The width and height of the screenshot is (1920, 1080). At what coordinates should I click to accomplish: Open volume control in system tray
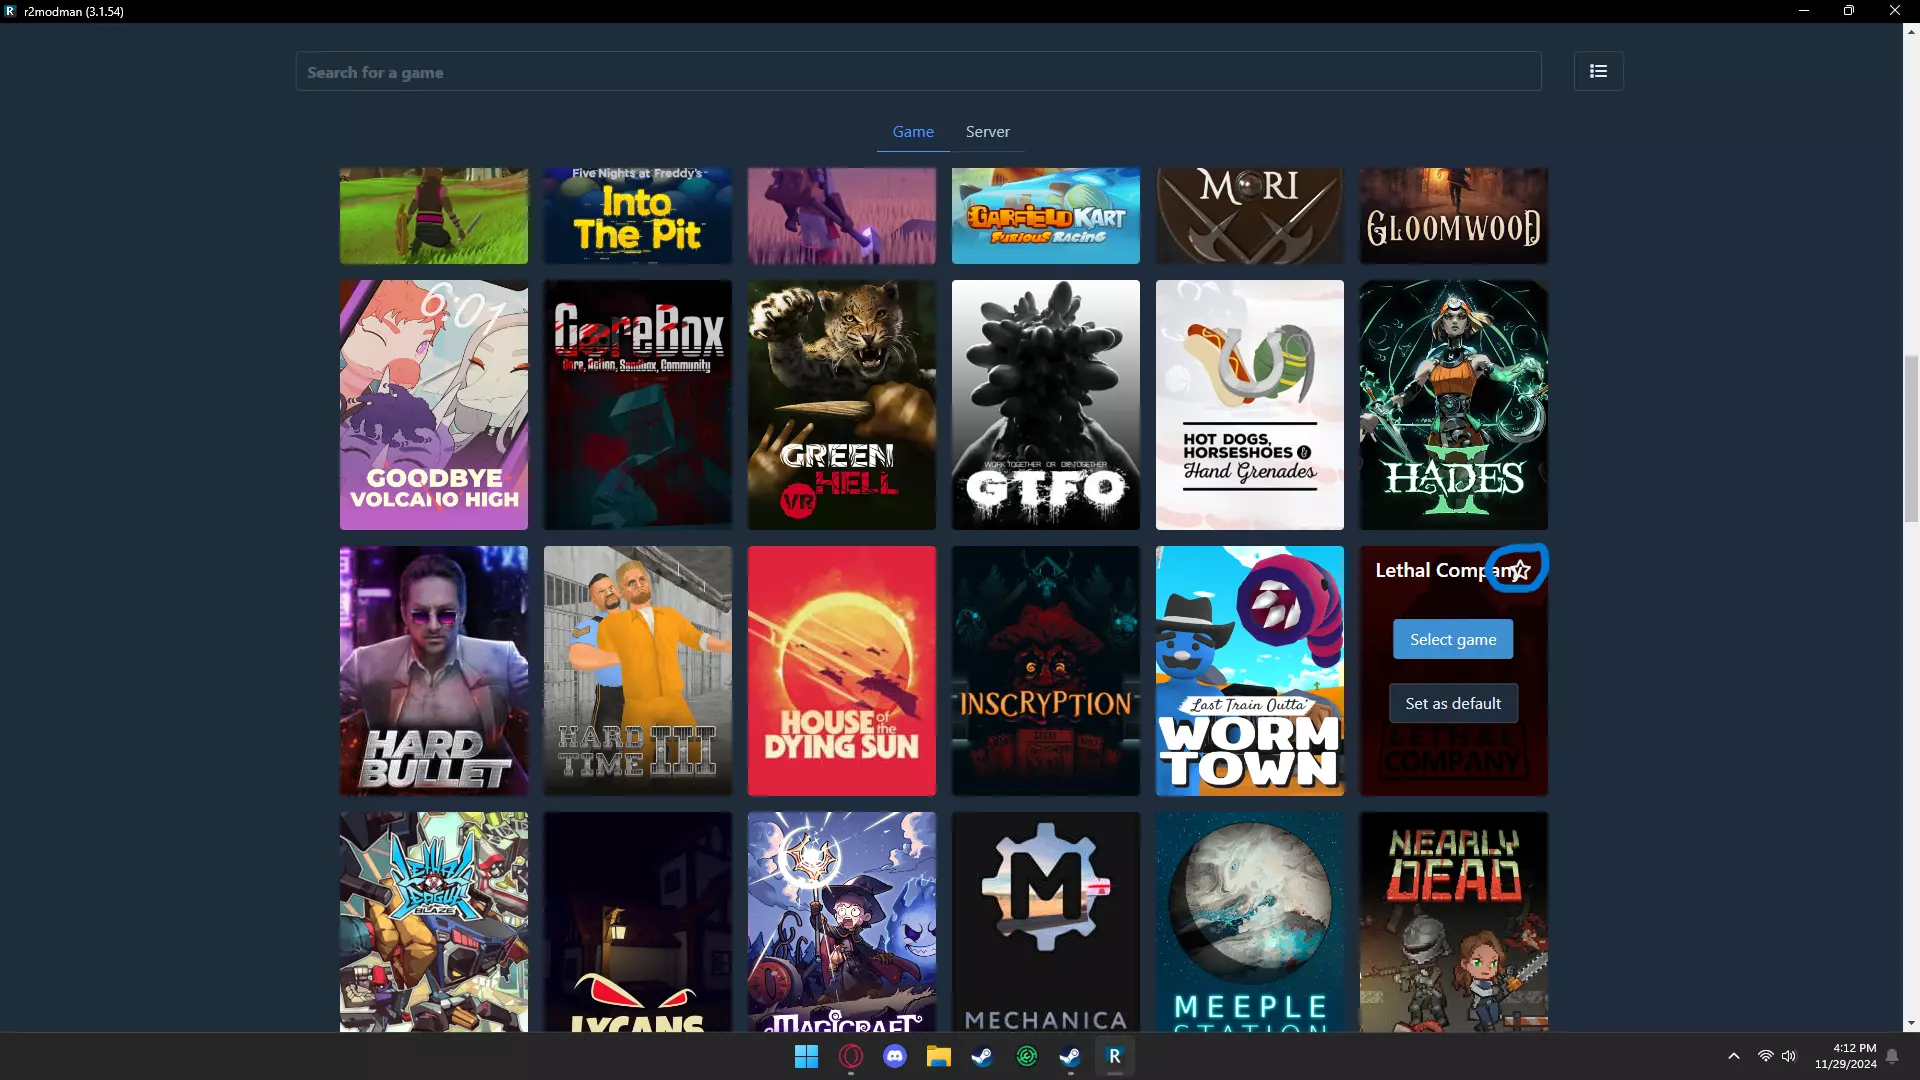[x=1789, y=1056]
